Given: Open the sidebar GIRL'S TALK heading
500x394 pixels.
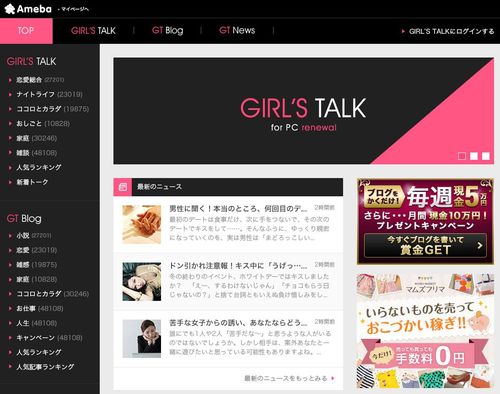Looking at the screenshot, I should click(31, 61).
